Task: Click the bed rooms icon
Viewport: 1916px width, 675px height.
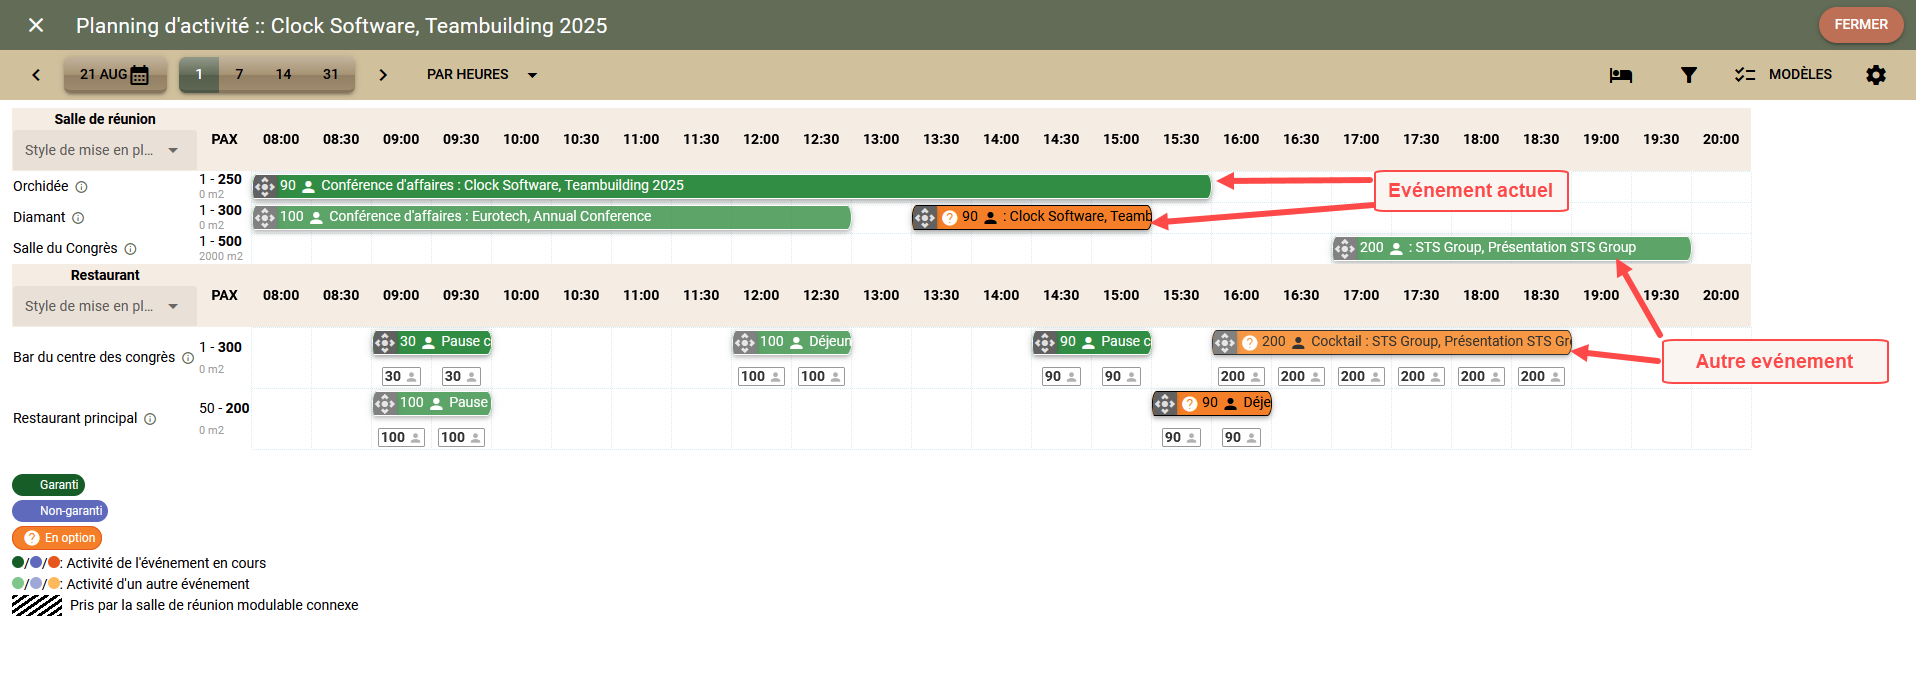Action: click(x=1621, y=75)
